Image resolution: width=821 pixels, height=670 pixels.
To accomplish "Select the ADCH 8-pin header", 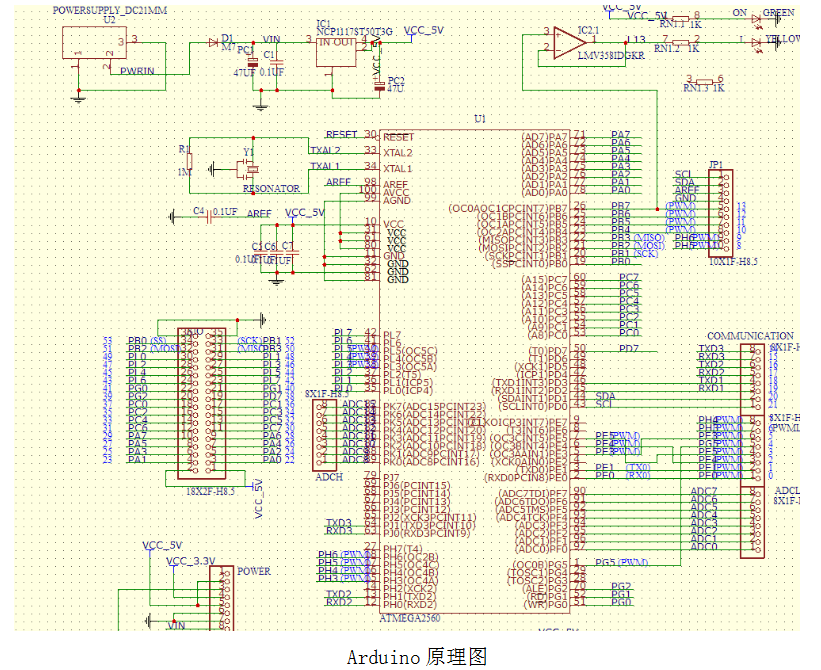I will (325, 436).
